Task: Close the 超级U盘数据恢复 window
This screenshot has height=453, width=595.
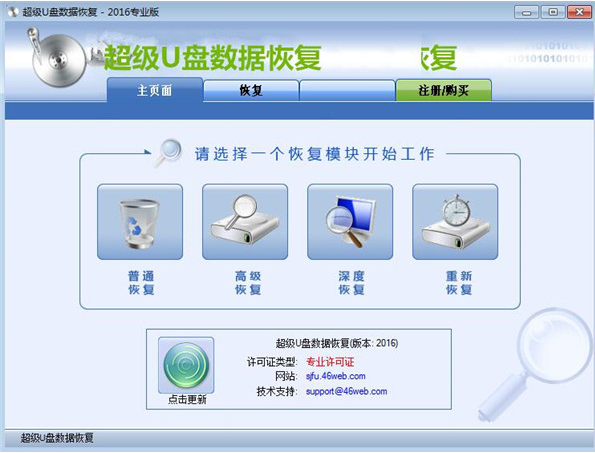Action: coord(579,13)
